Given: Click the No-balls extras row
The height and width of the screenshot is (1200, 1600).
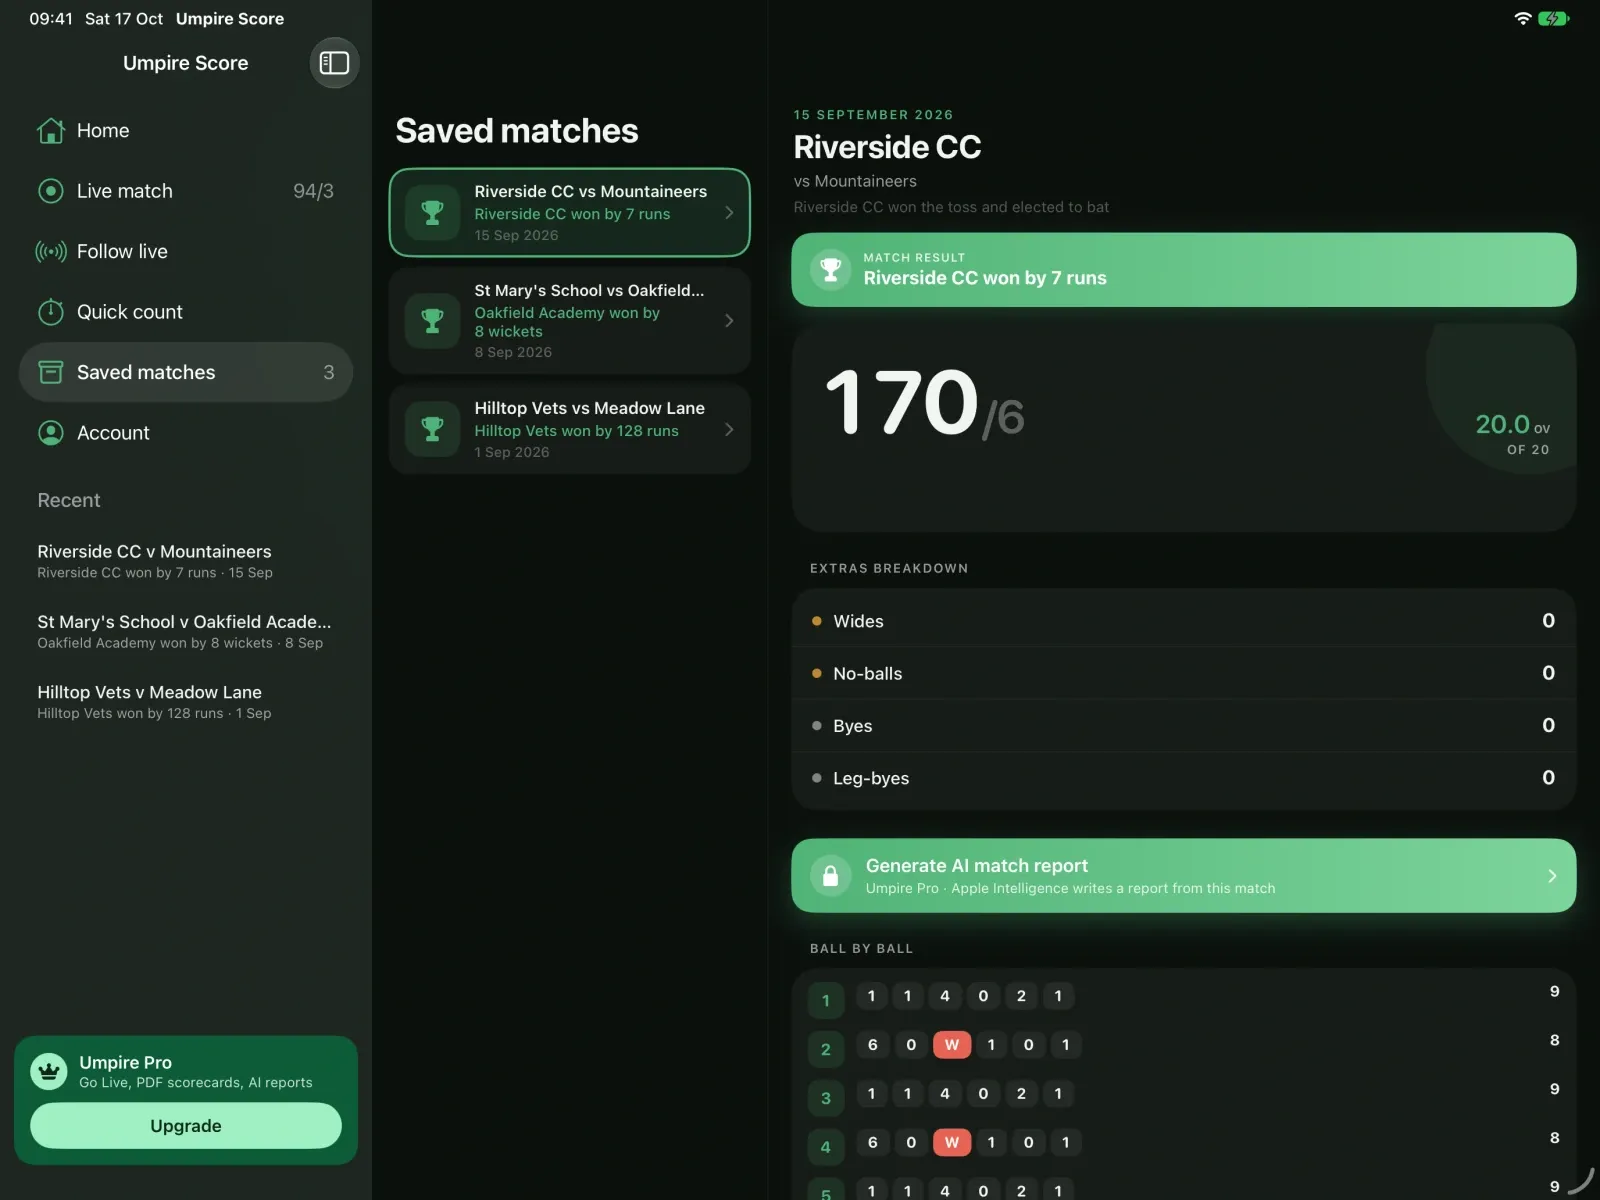Looking at the screenshot, I should point(1184,673).
